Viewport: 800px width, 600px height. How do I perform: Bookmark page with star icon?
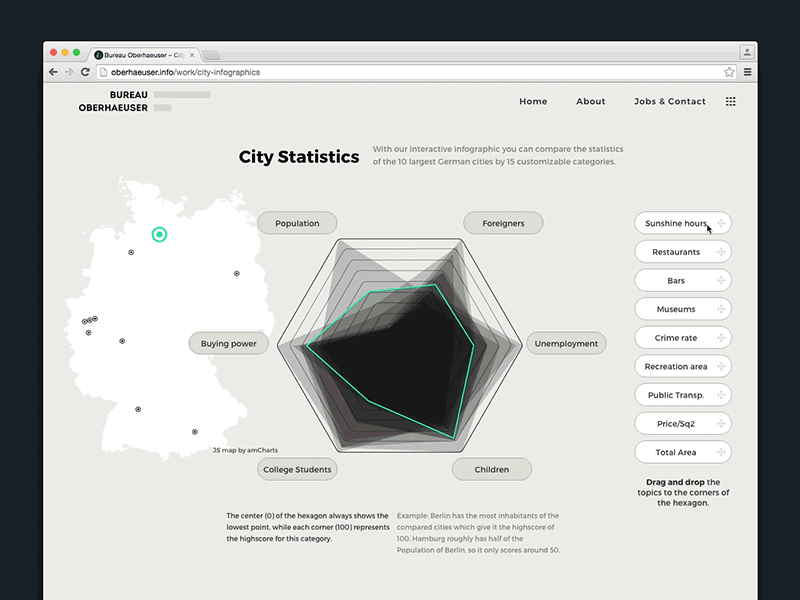coord(729,72)
